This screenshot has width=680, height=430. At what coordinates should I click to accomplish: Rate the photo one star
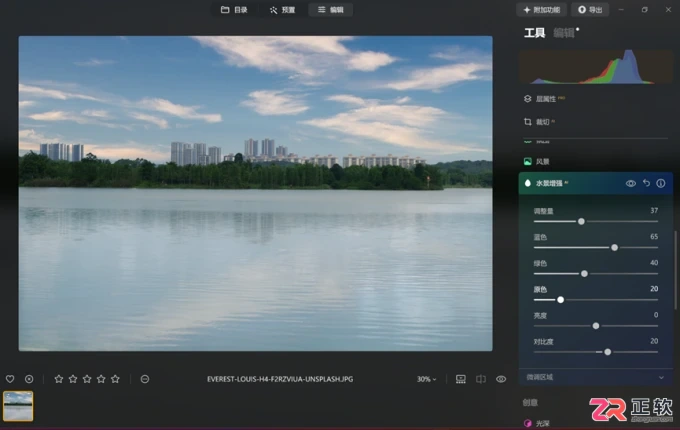(59, 379)
